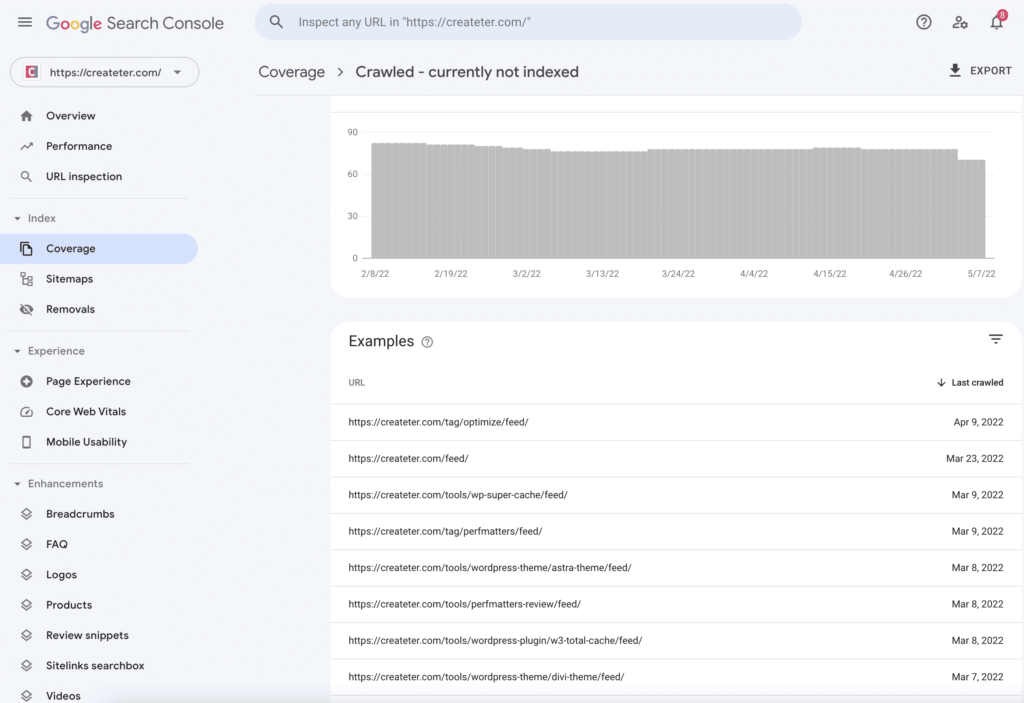
Task: Sort by Last crawled column
Action: point(970,383)
